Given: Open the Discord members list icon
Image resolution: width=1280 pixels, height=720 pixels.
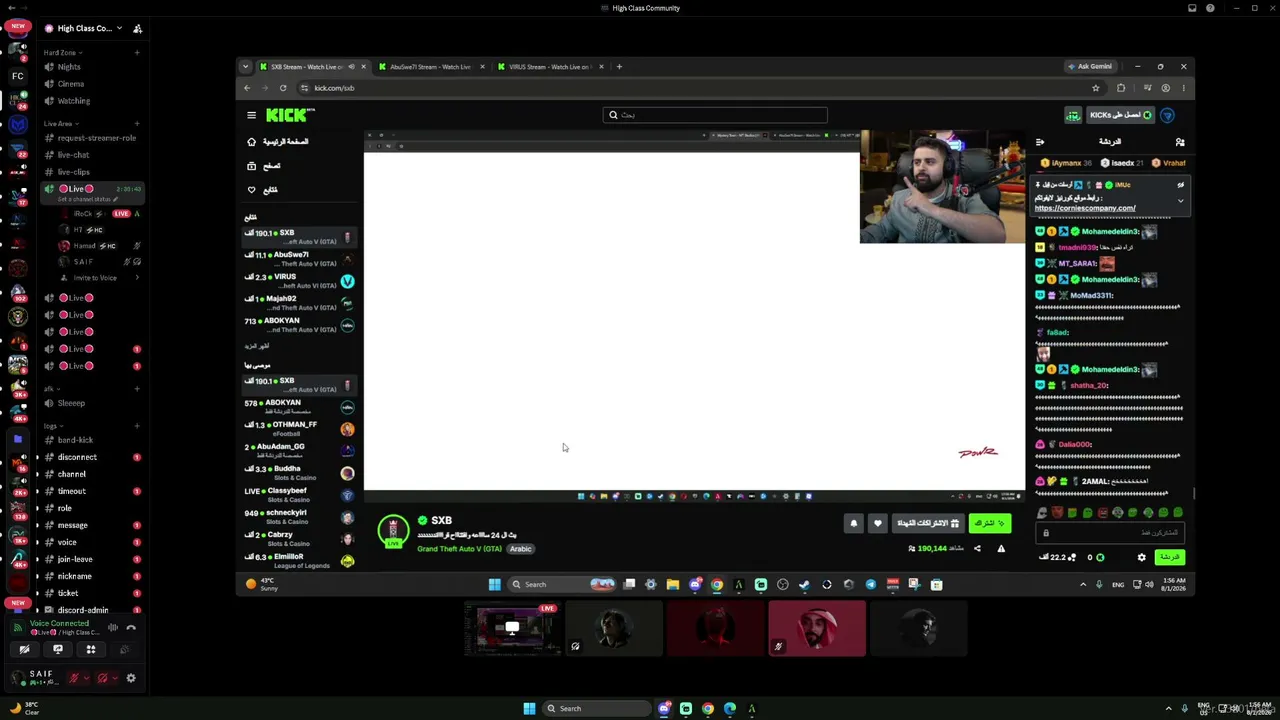Looking at the screenshot, I should (x=137, y=28).
